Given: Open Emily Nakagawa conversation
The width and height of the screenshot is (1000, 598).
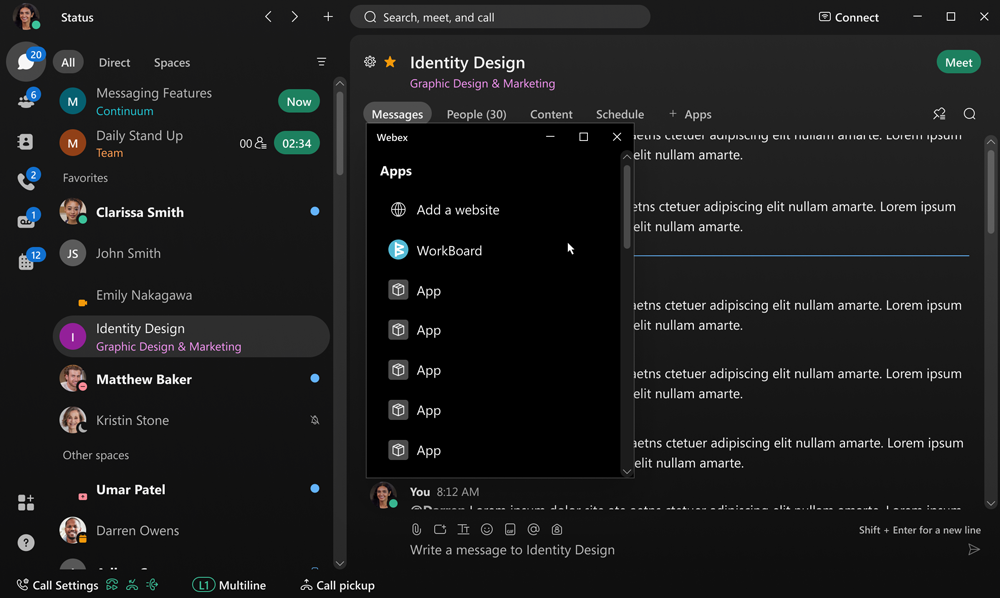Looking at the screenshot, I should (x=191, y=295).
